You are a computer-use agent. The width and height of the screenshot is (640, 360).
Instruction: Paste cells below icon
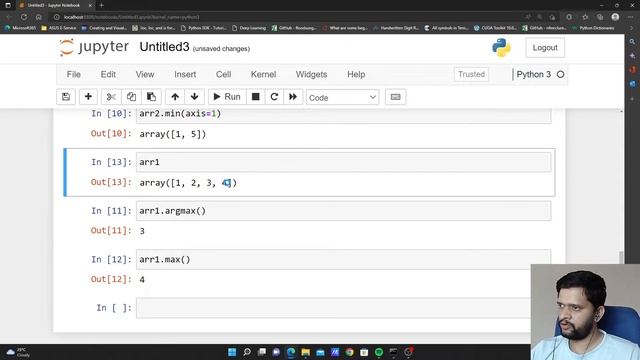(x=151, y=97)
